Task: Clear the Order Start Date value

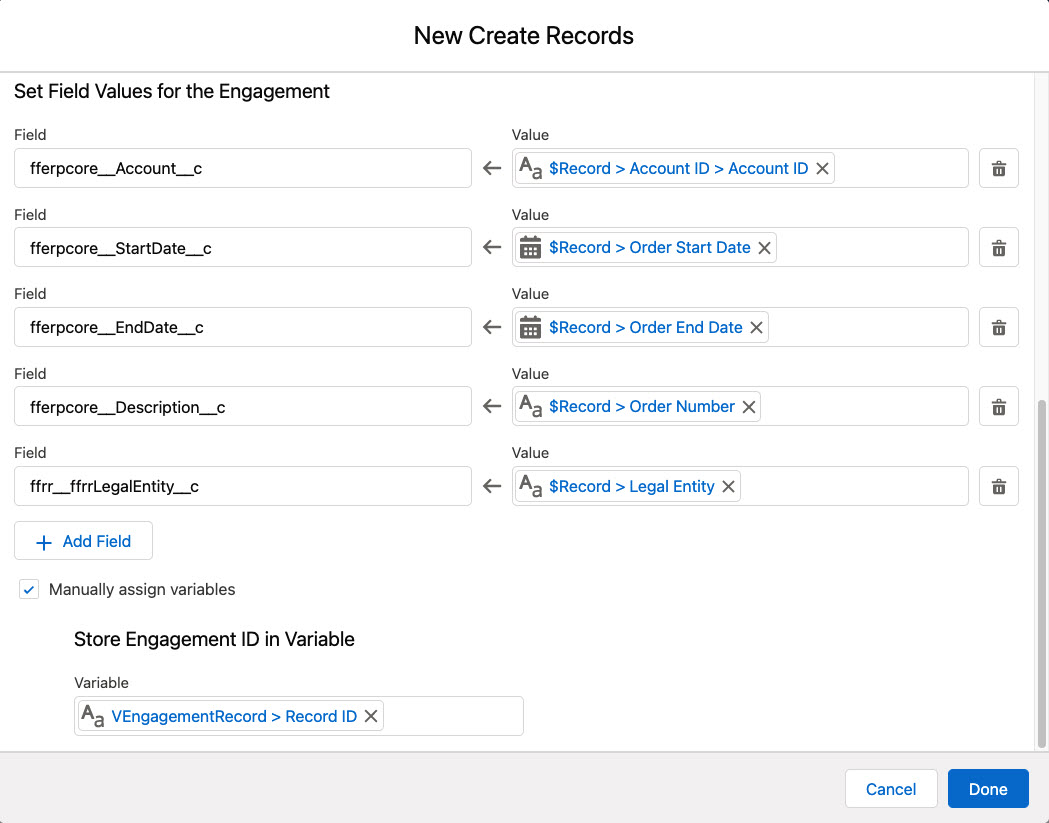Action: coord(764,248)
